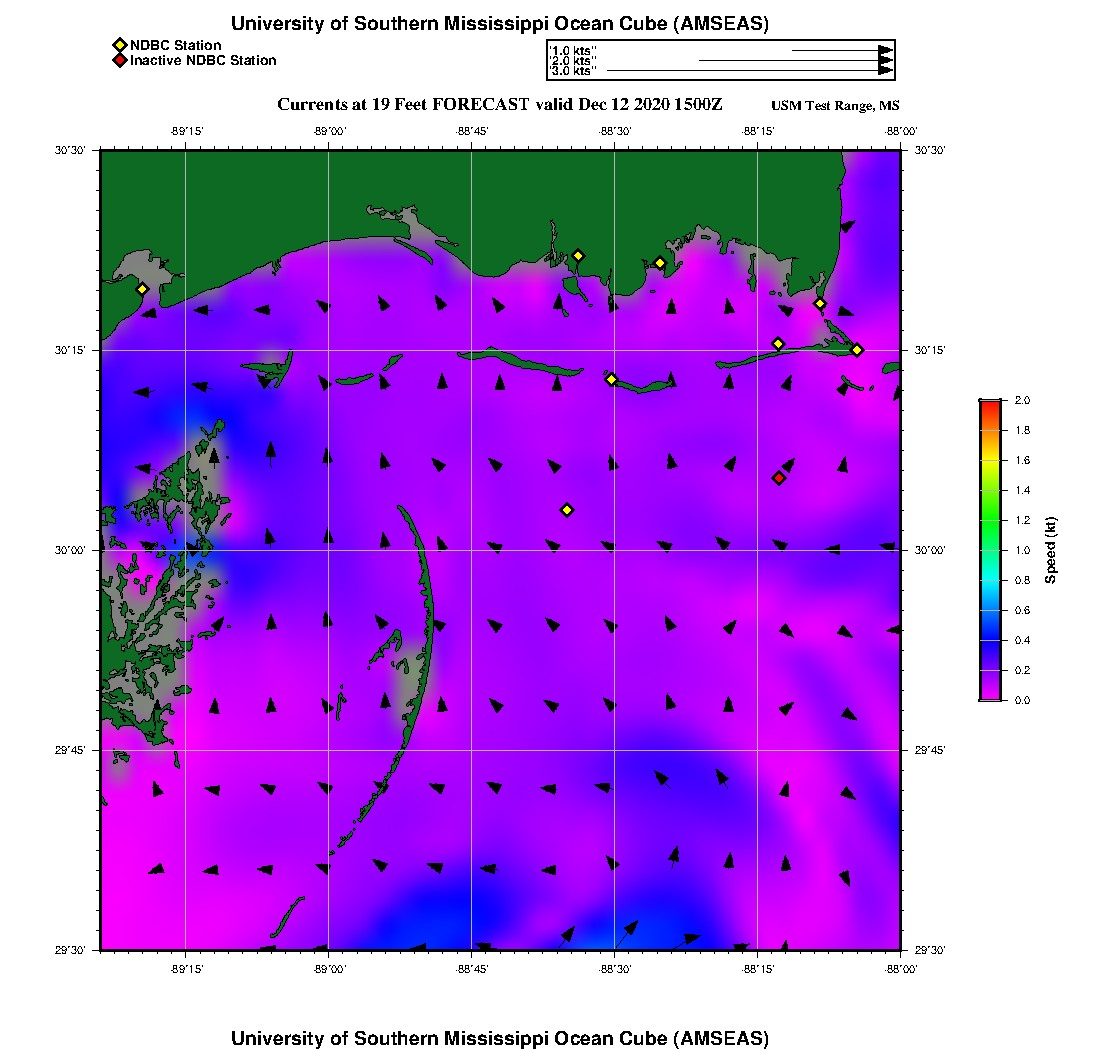
Task: Click the "USM Test Range, MS" label
Action: (836, 106)
